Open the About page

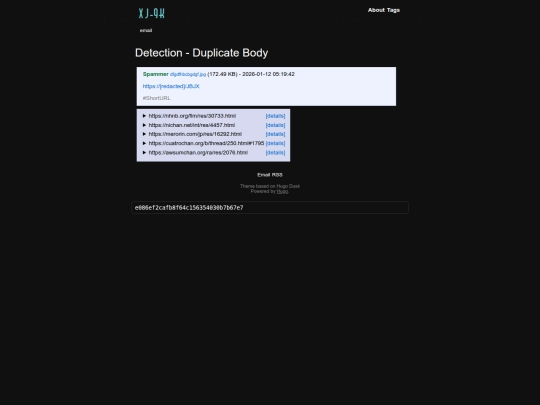pyautogui.click(x=376, y=10)
